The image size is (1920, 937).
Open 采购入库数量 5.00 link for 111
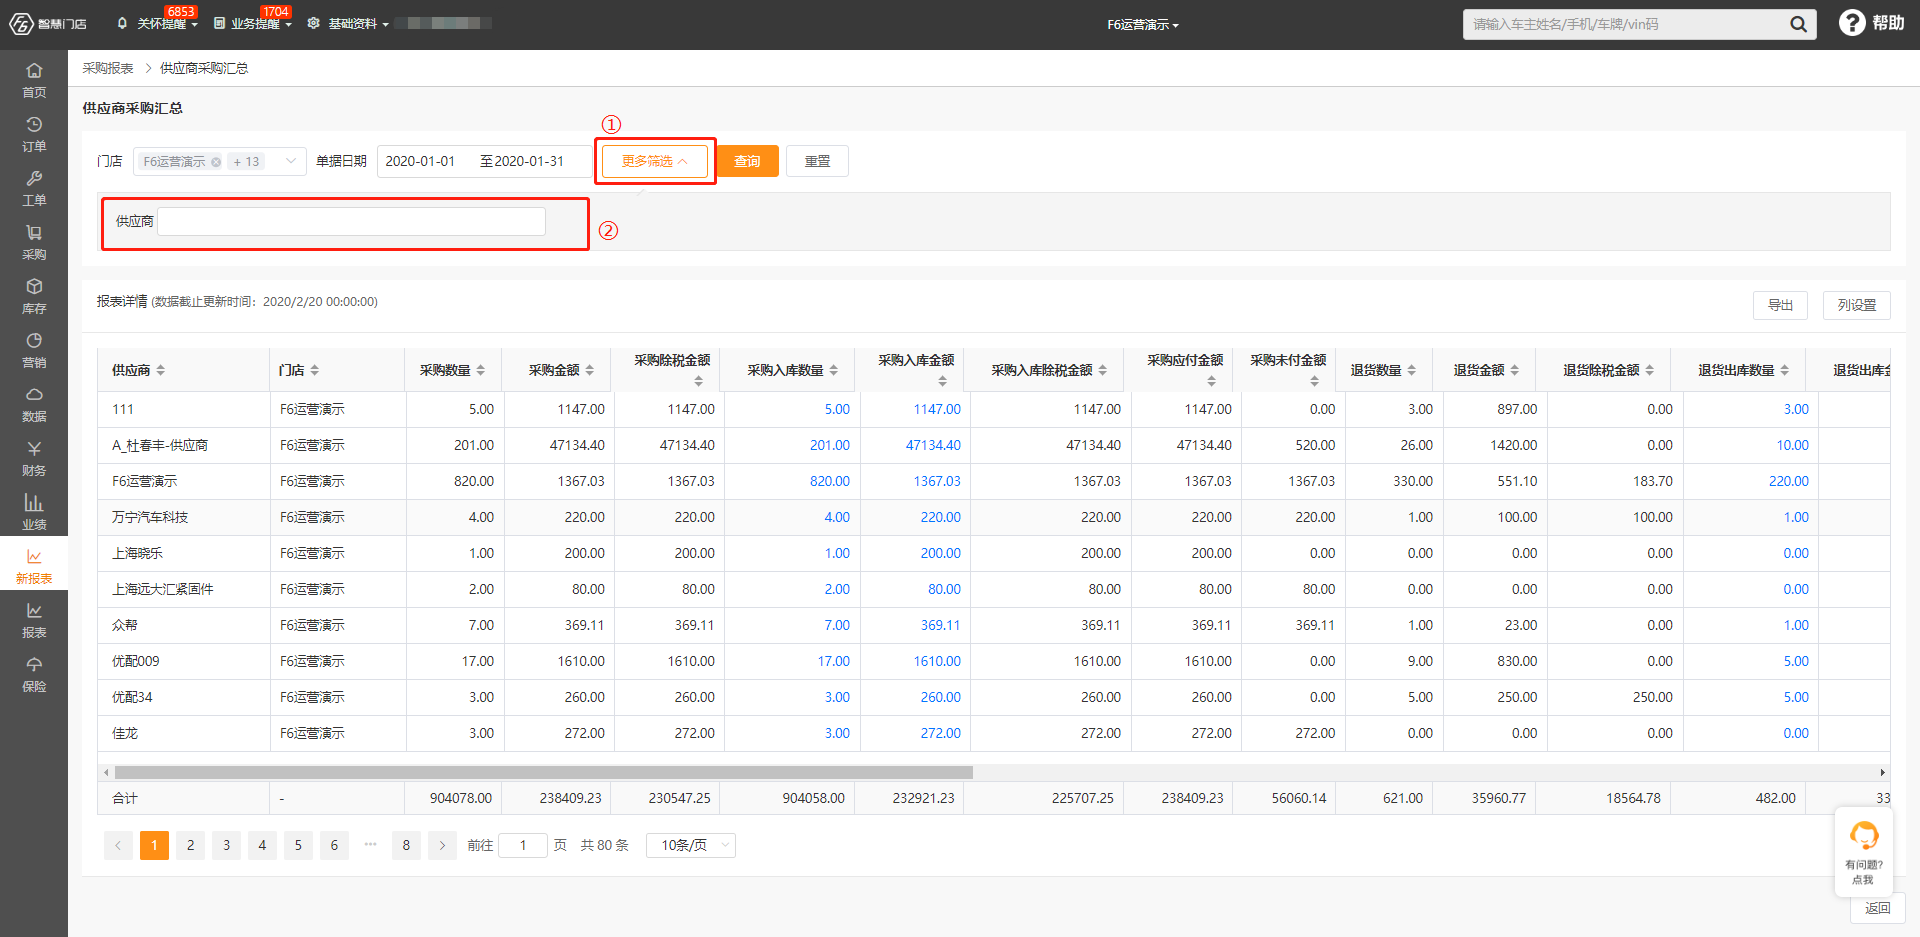tap(837, 409)
